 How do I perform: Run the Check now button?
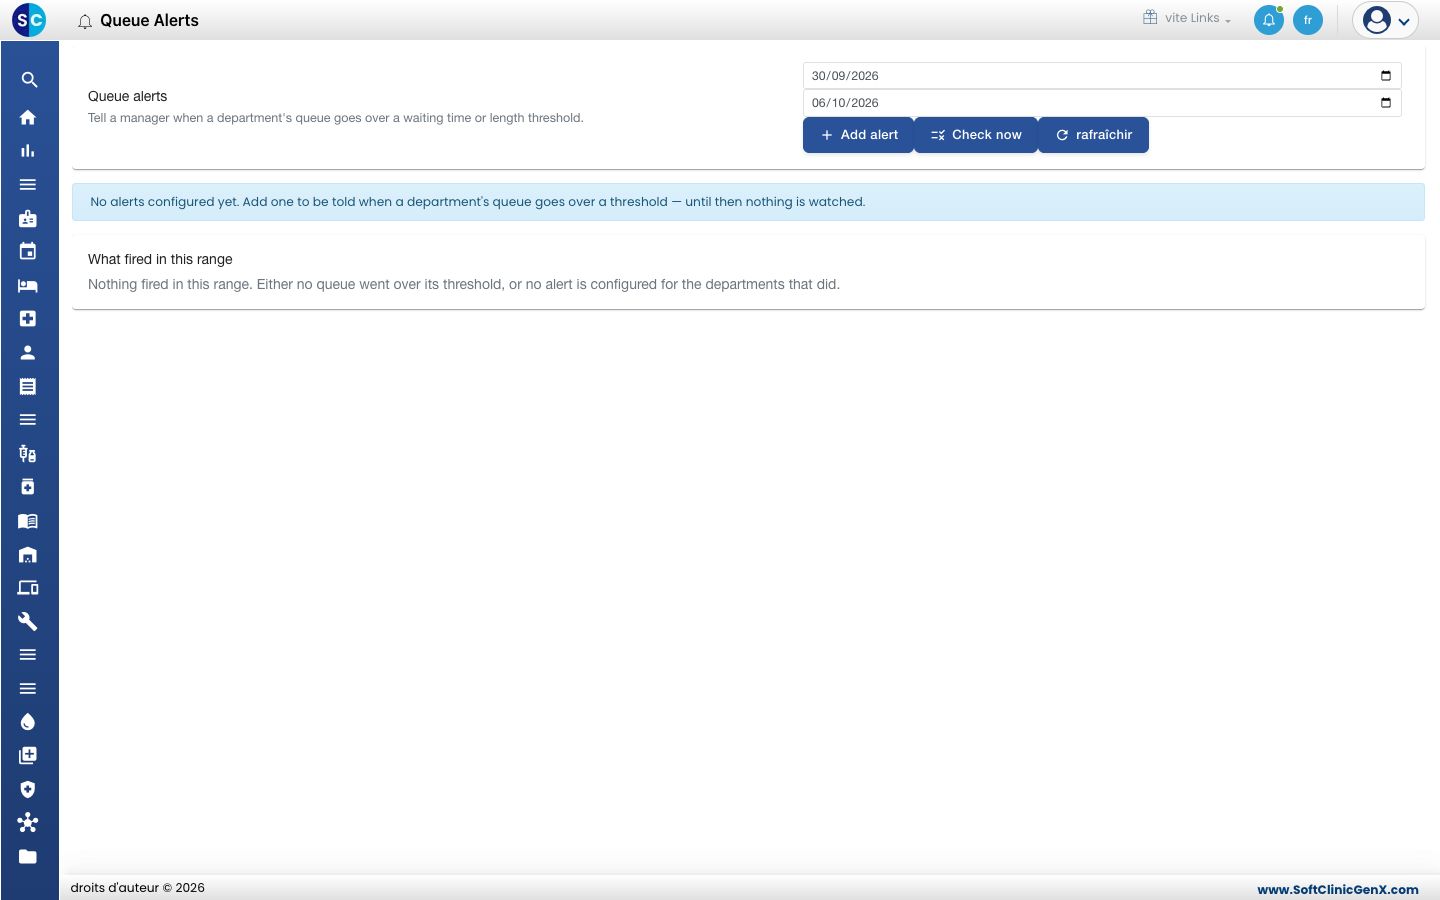976,135
